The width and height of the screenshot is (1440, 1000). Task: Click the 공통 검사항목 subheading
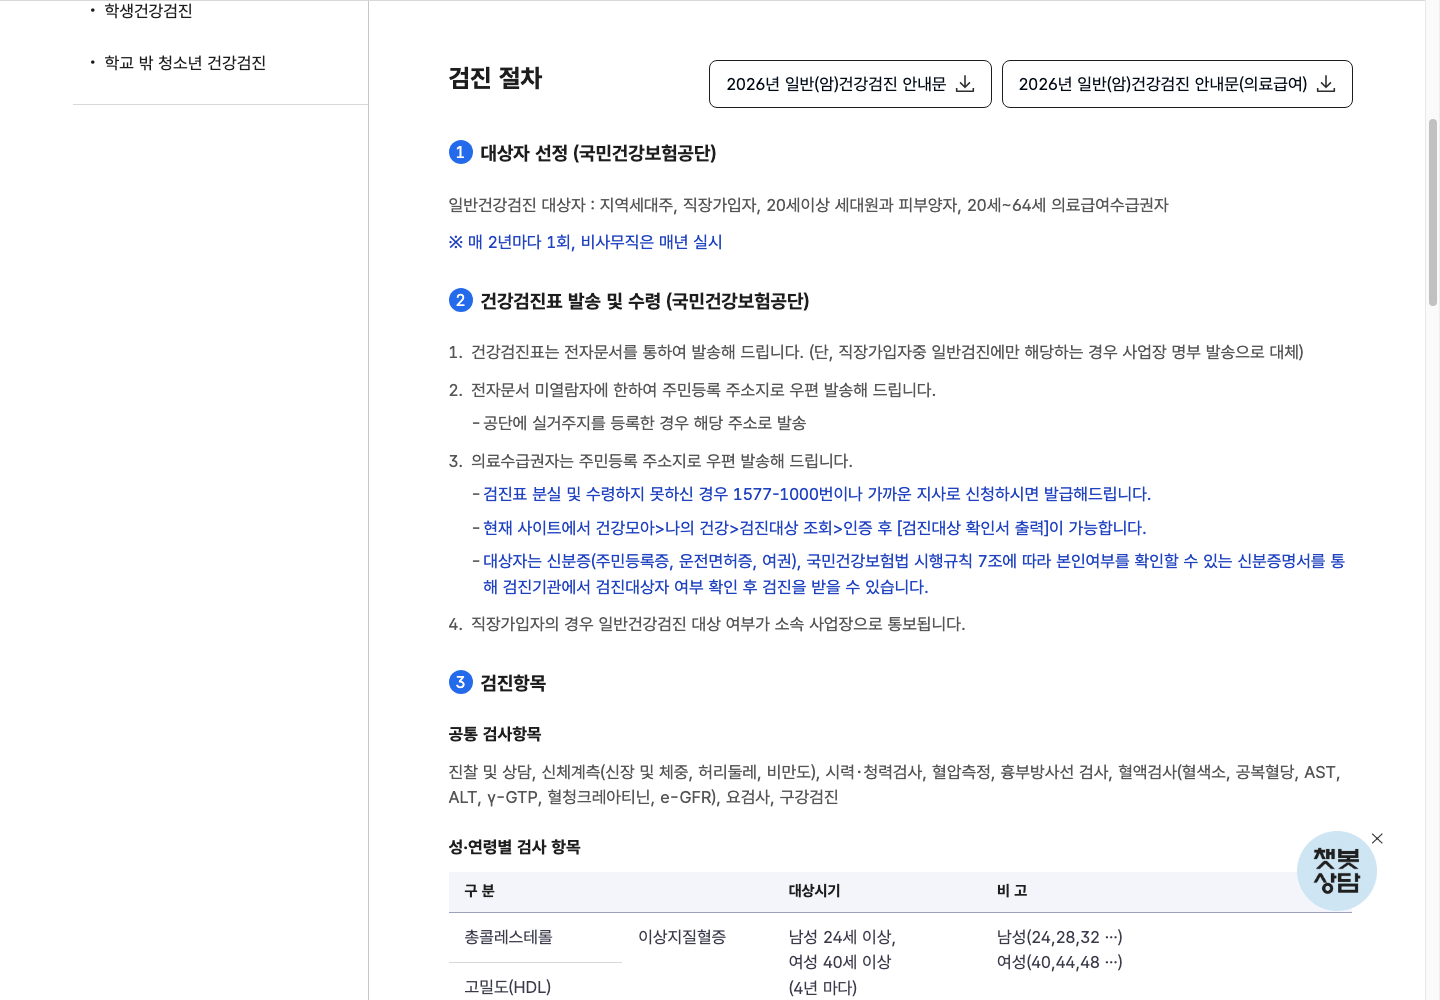(495, 734)
